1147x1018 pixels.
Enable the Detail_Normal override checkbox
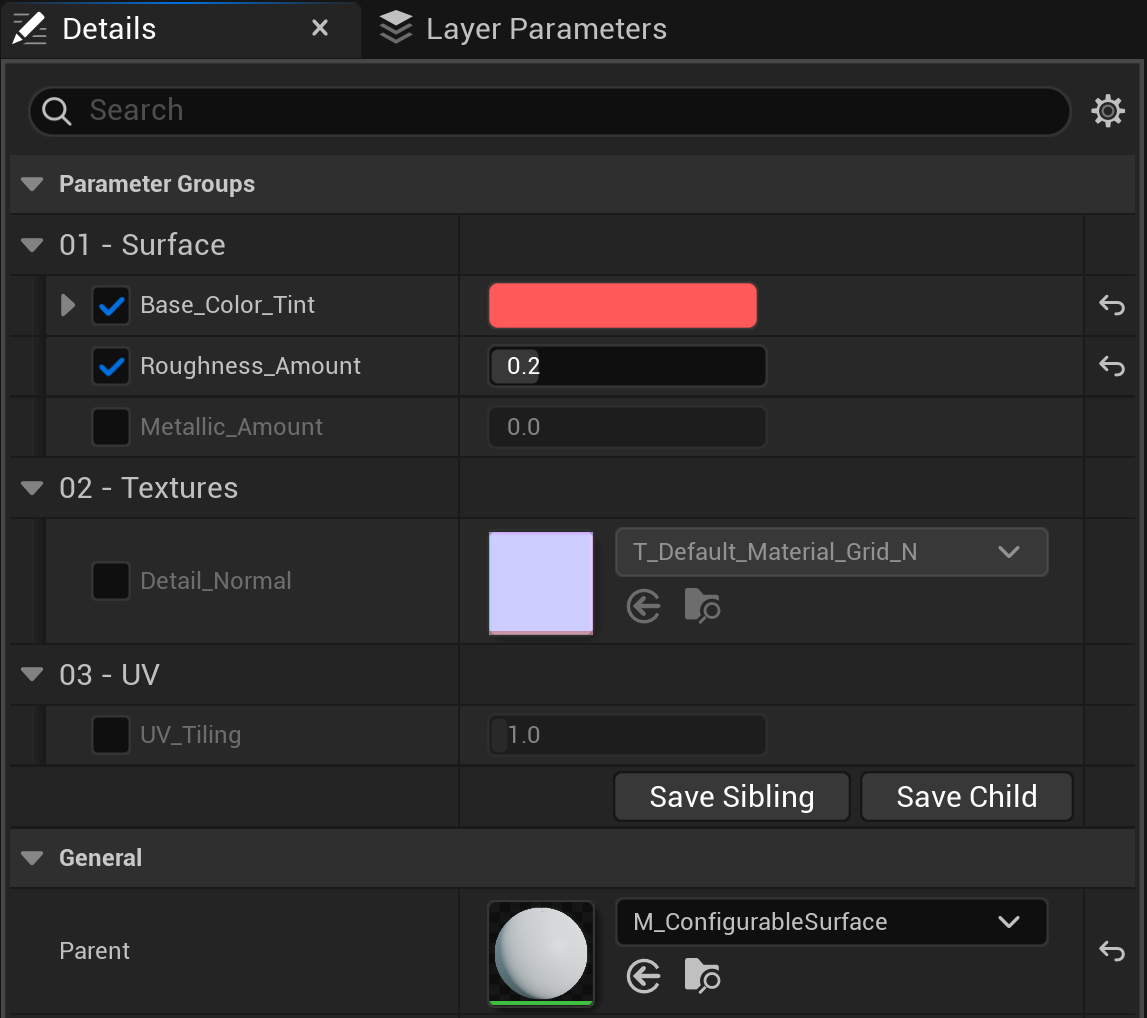(x=111, y=581)
